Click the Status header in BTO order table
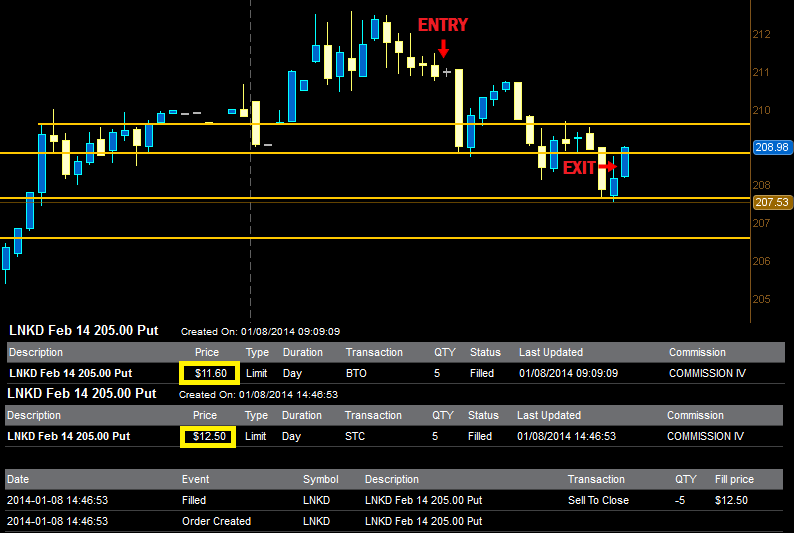The width and height of the screenshot is (794, 533). [485, 352]
